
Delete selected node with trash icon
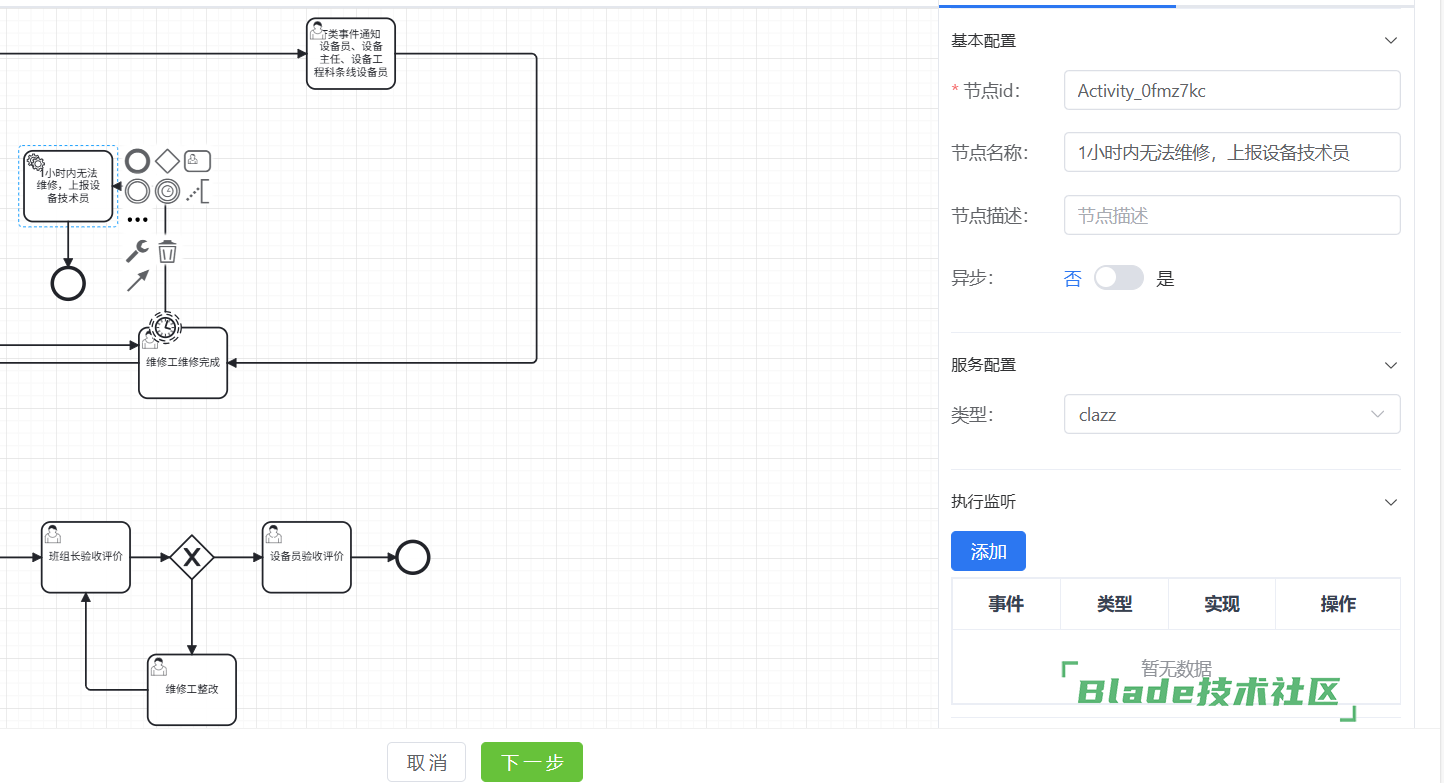(x=167, y=251)
